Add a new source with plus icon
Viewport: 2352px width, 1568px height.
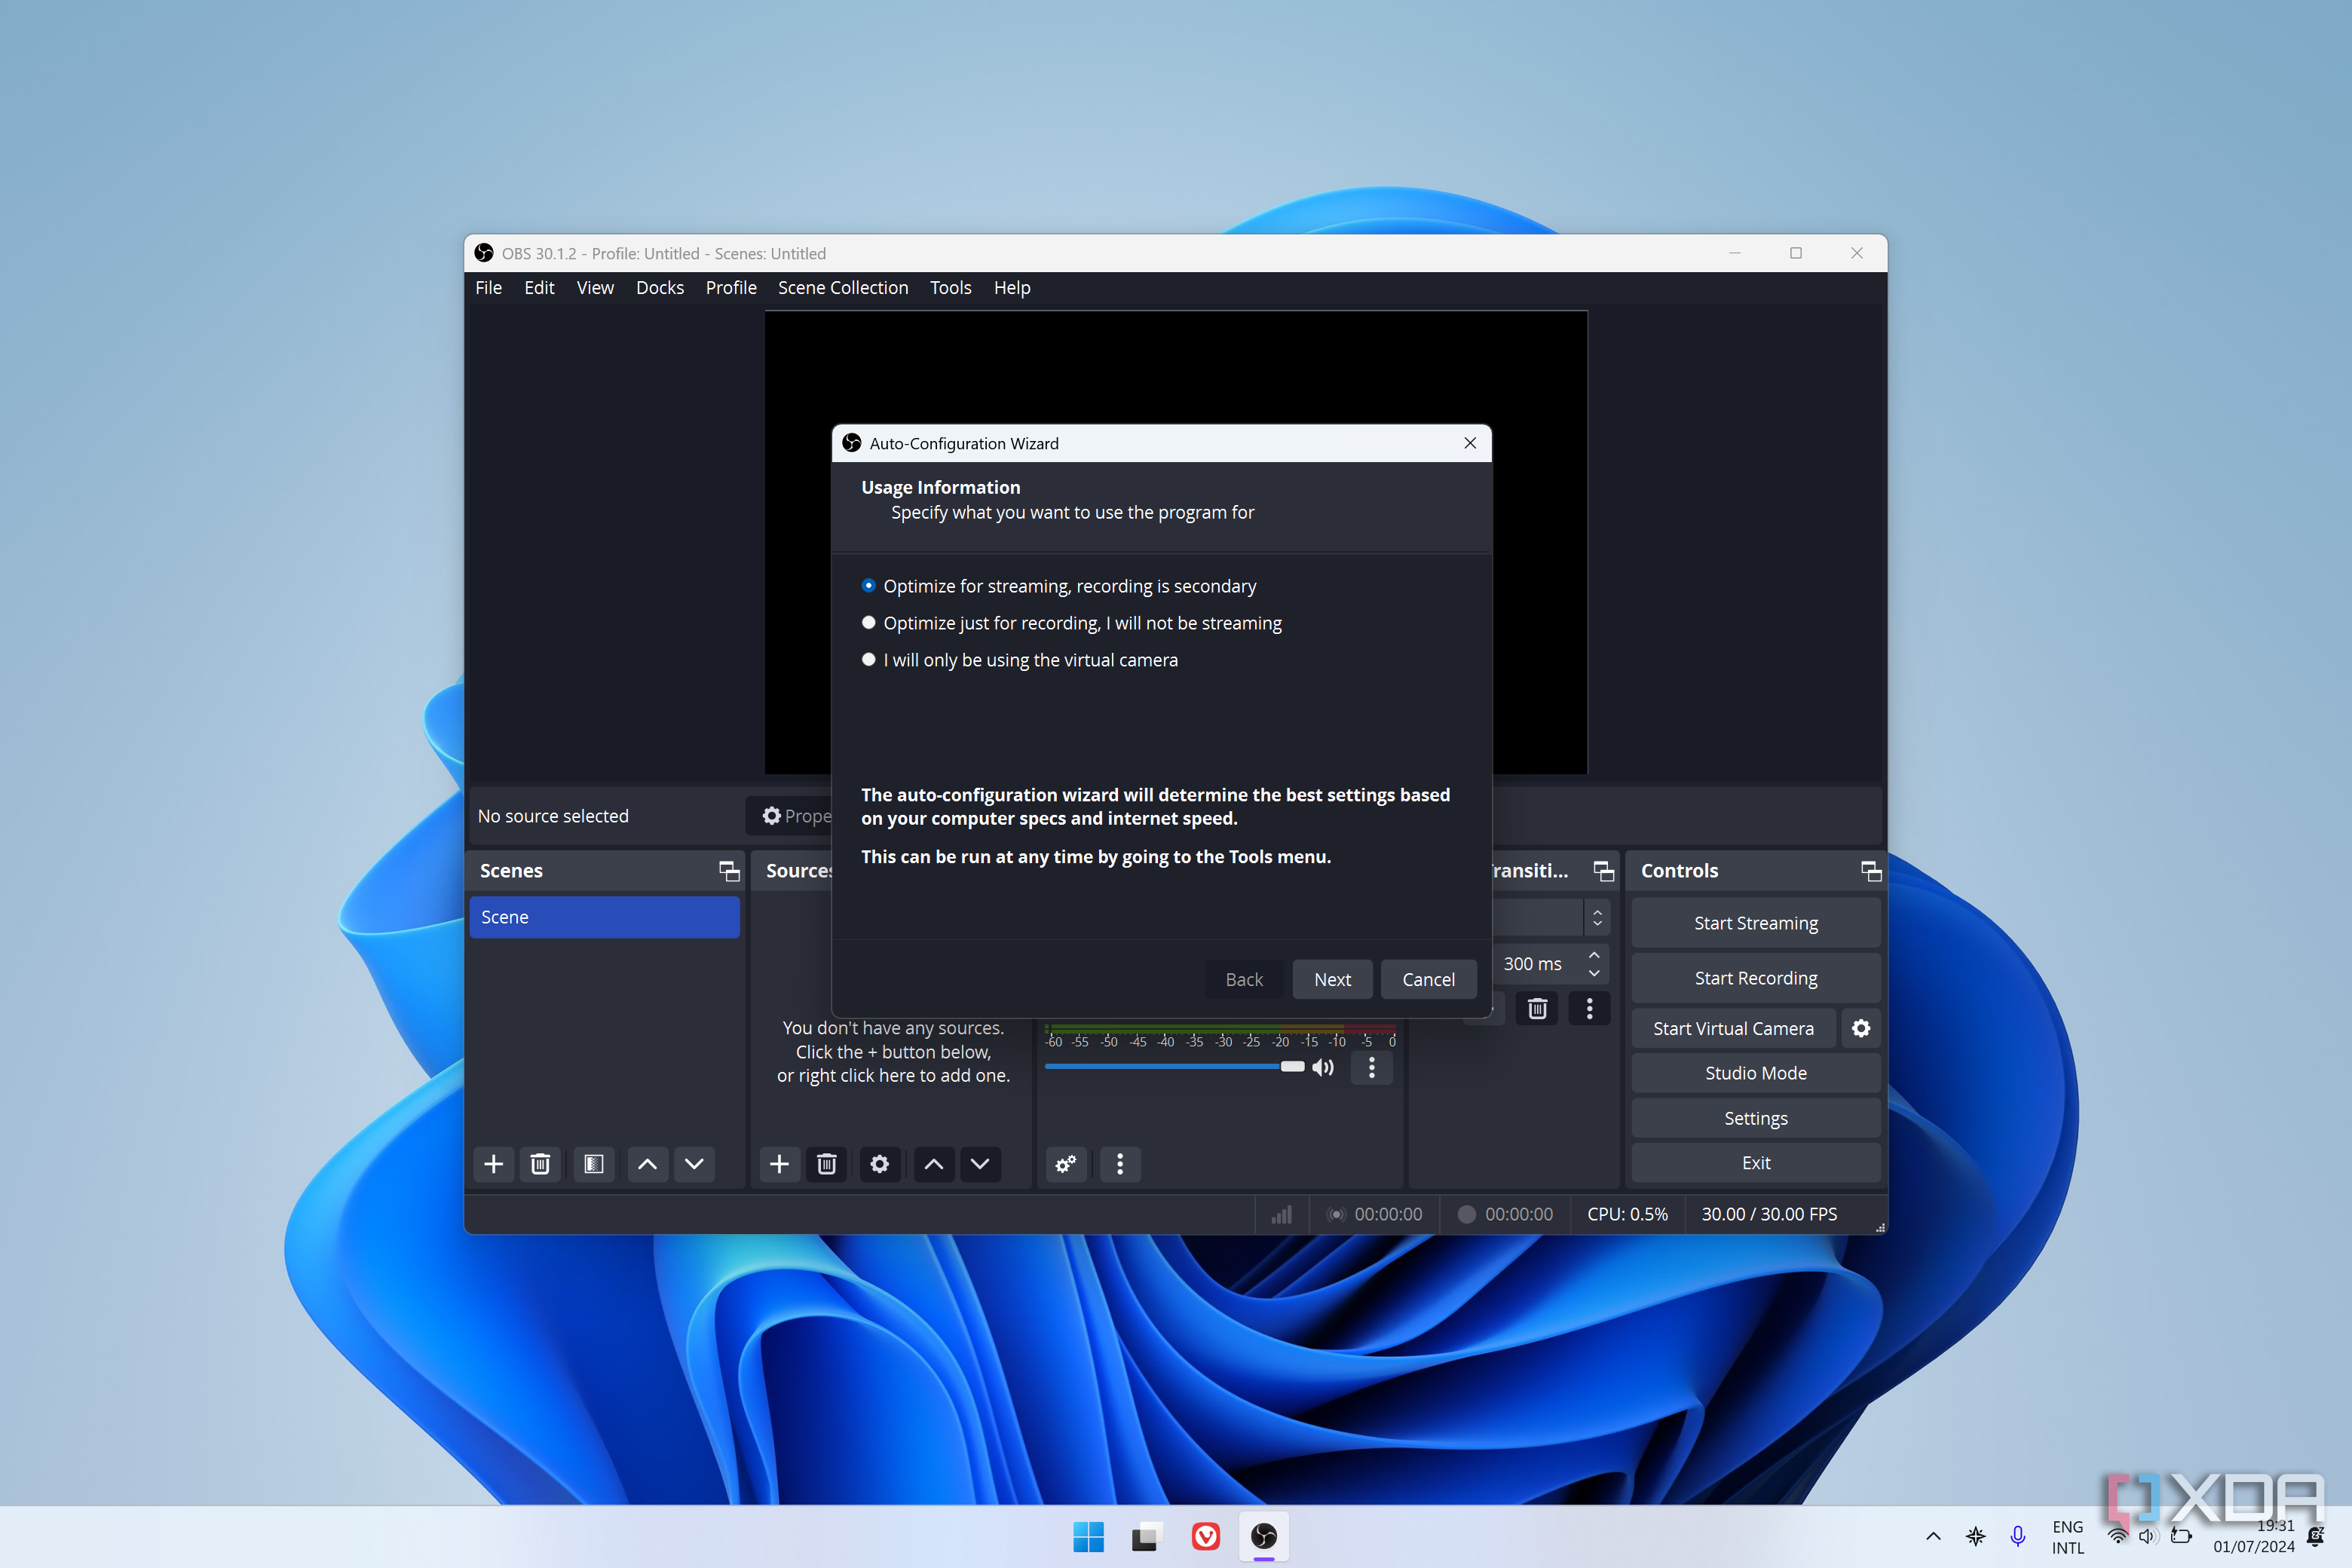click(779, 1164)
